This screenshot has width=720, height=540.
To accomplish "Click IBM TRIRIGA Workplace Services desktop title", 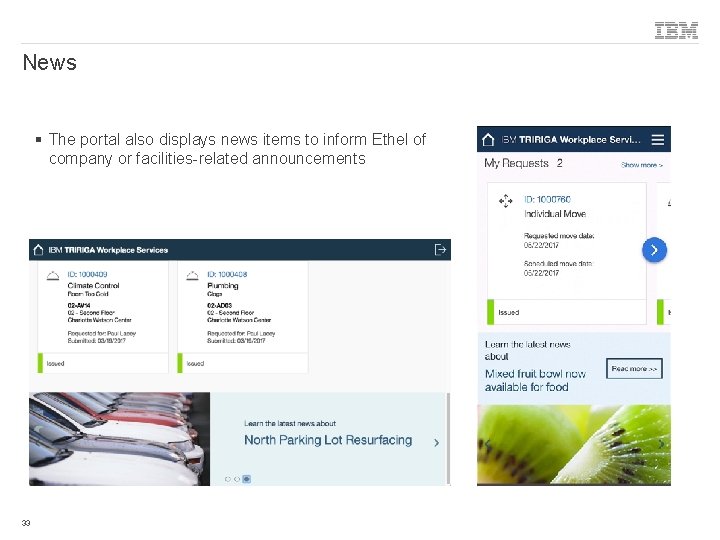I will 108,250.
